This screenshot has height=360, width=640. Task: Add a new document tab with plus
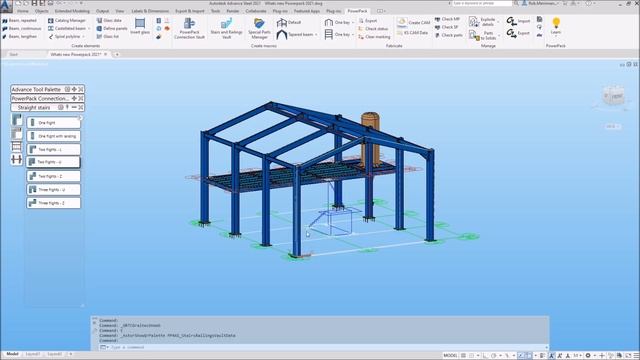[x=117, y=54]
